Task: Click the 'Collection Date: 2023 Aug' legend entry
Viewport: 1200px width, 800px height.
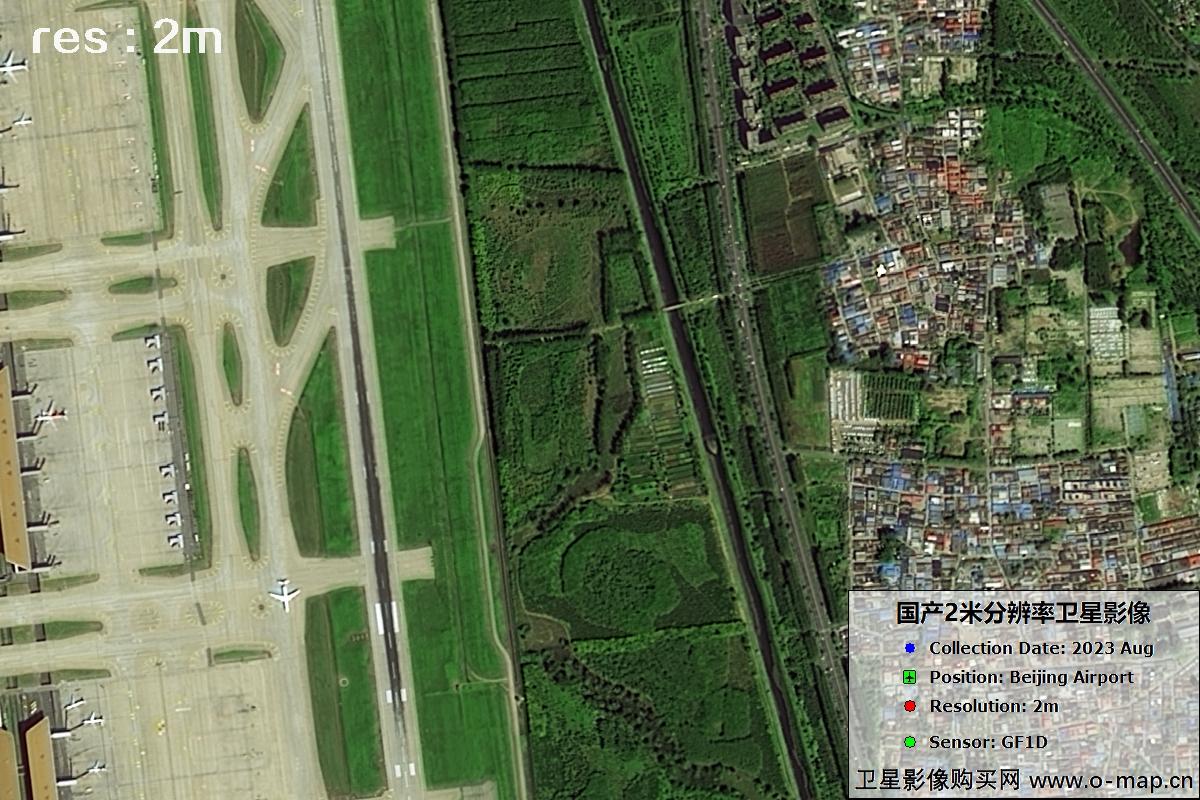Action: 1041,648
